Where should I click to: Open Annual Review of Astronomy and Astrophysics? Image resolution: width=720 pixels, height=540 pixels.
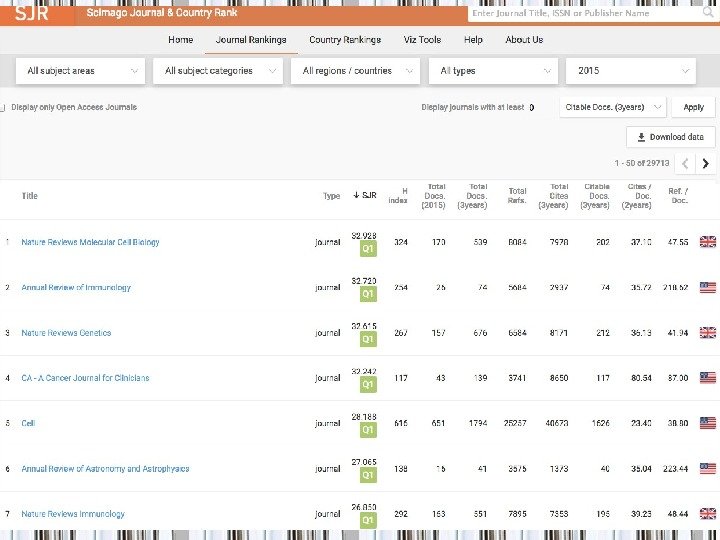click(105, 468)
